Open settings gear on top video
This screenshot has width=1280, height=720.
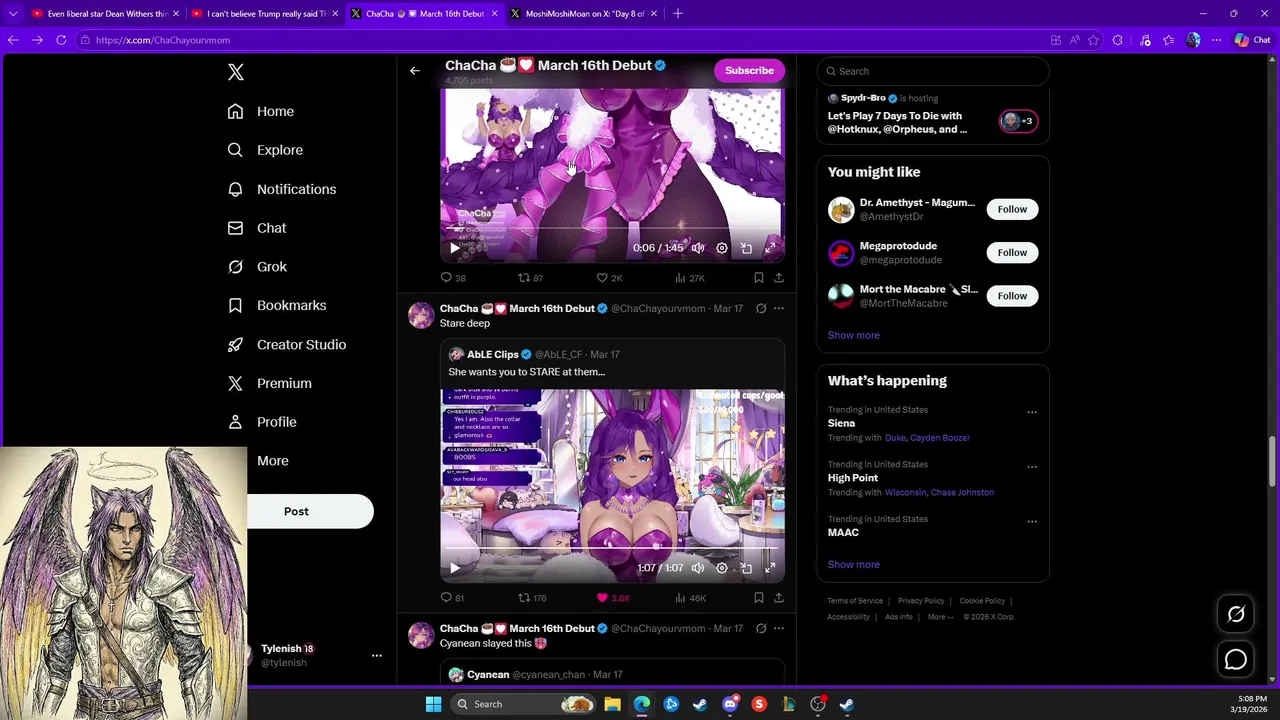[722, 248]
